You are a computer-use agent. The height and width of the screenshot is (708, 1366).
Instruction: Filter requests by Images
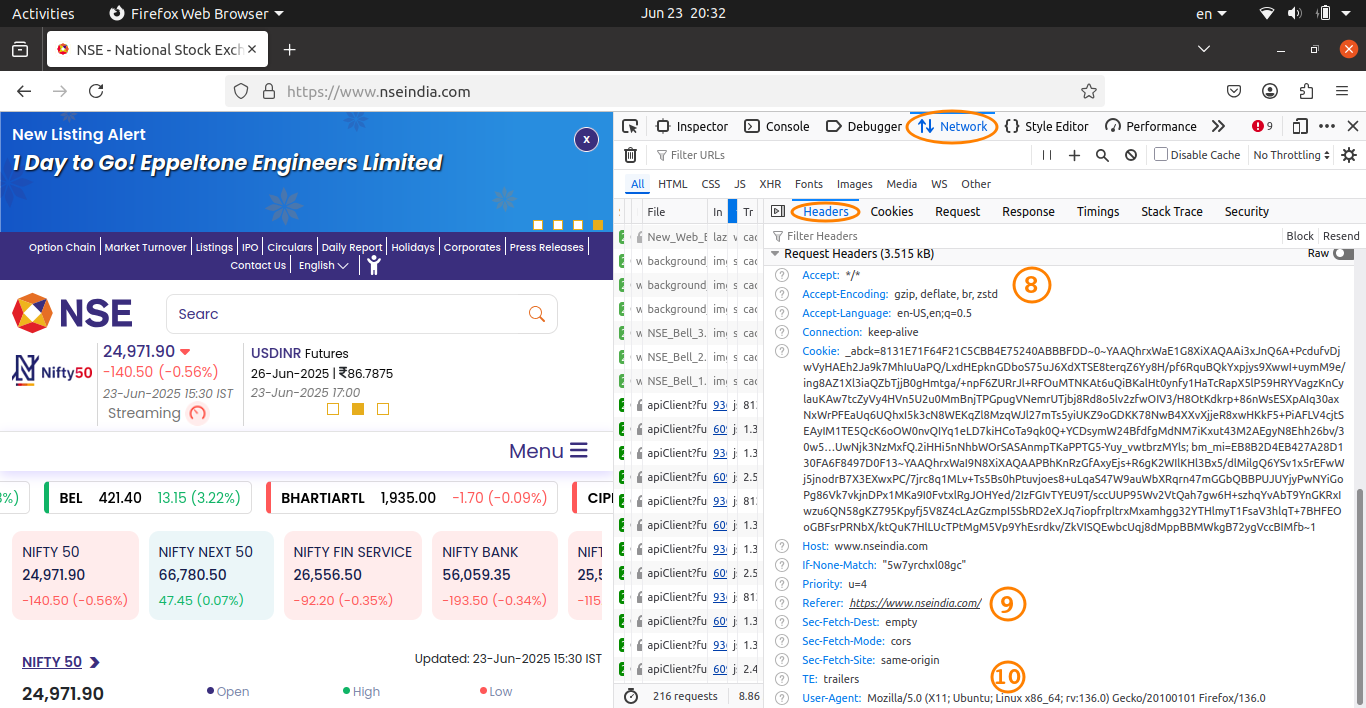[854, 184]
